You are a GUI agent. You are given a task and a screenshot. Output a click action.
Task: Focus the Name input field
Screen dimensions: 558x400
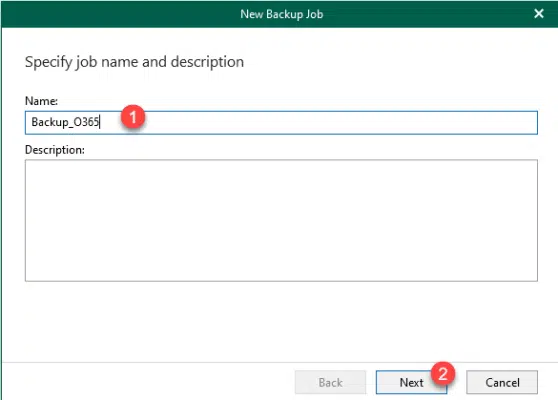281,122
